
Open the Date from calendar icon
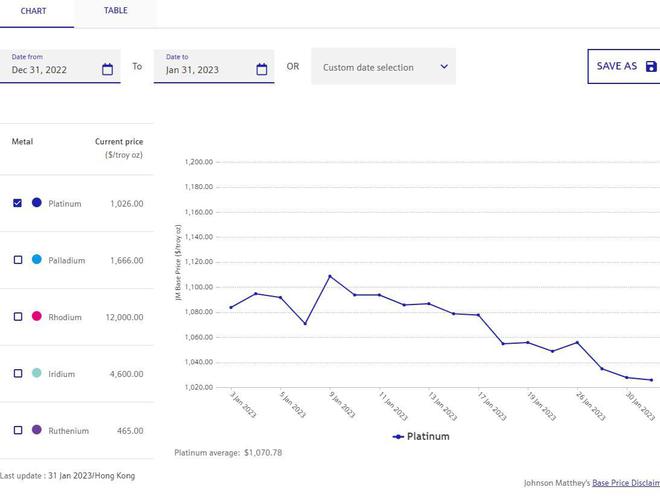[x=108, y=70]
